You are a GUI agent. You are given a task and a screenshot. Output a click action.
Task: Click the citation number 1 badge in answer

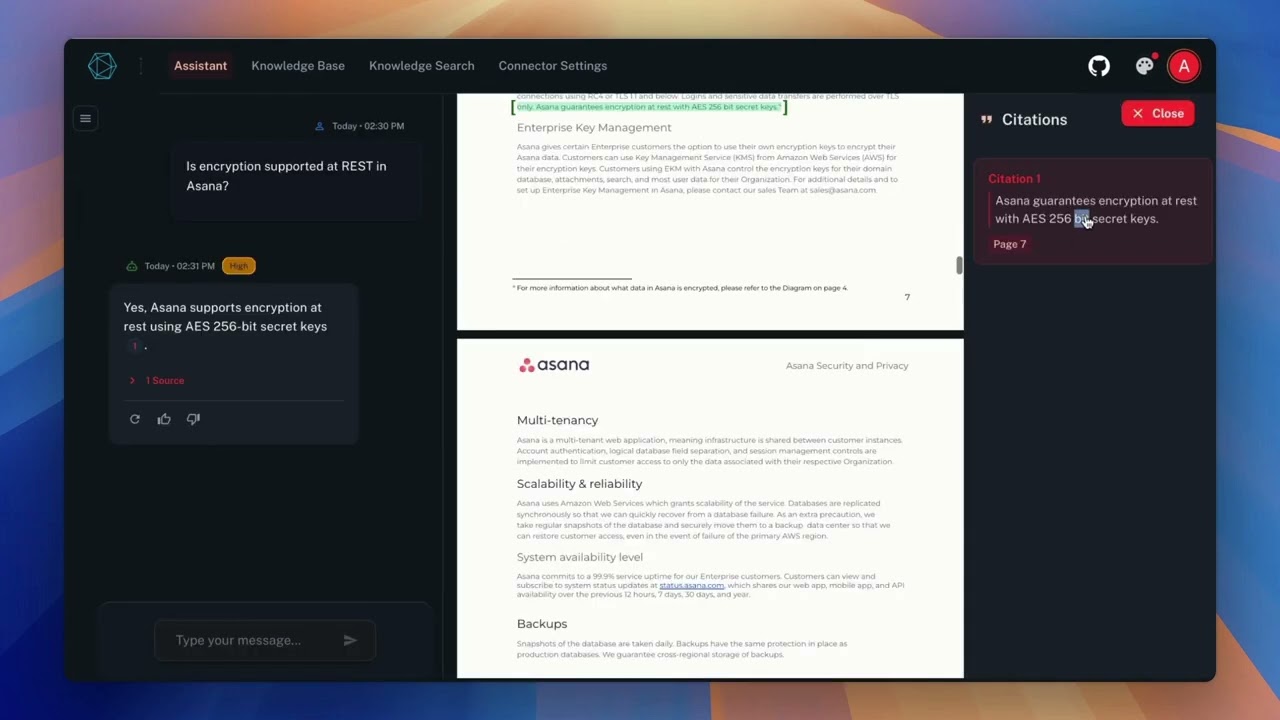134,346
